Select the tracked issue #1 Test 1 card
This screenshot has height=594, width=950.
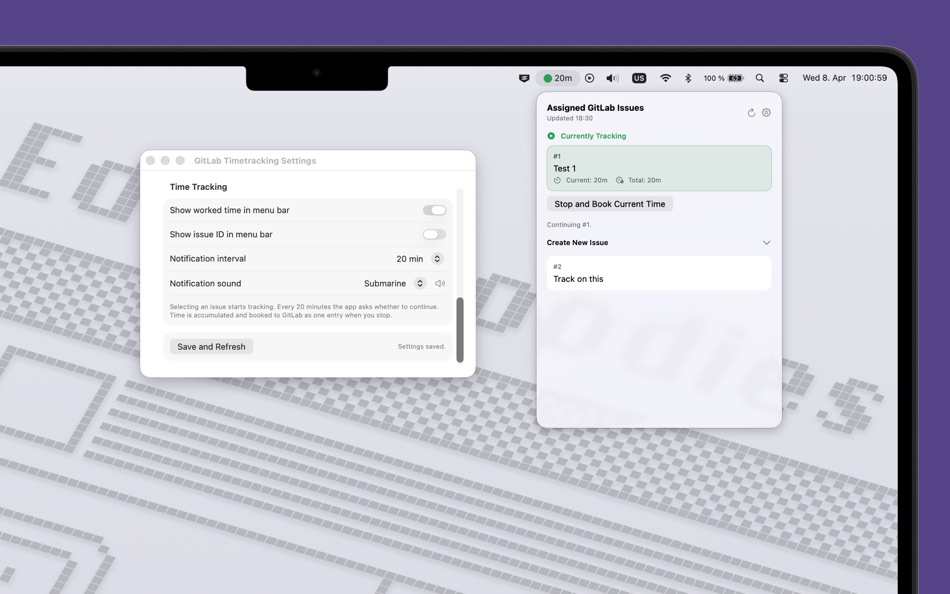pos(659,168)
